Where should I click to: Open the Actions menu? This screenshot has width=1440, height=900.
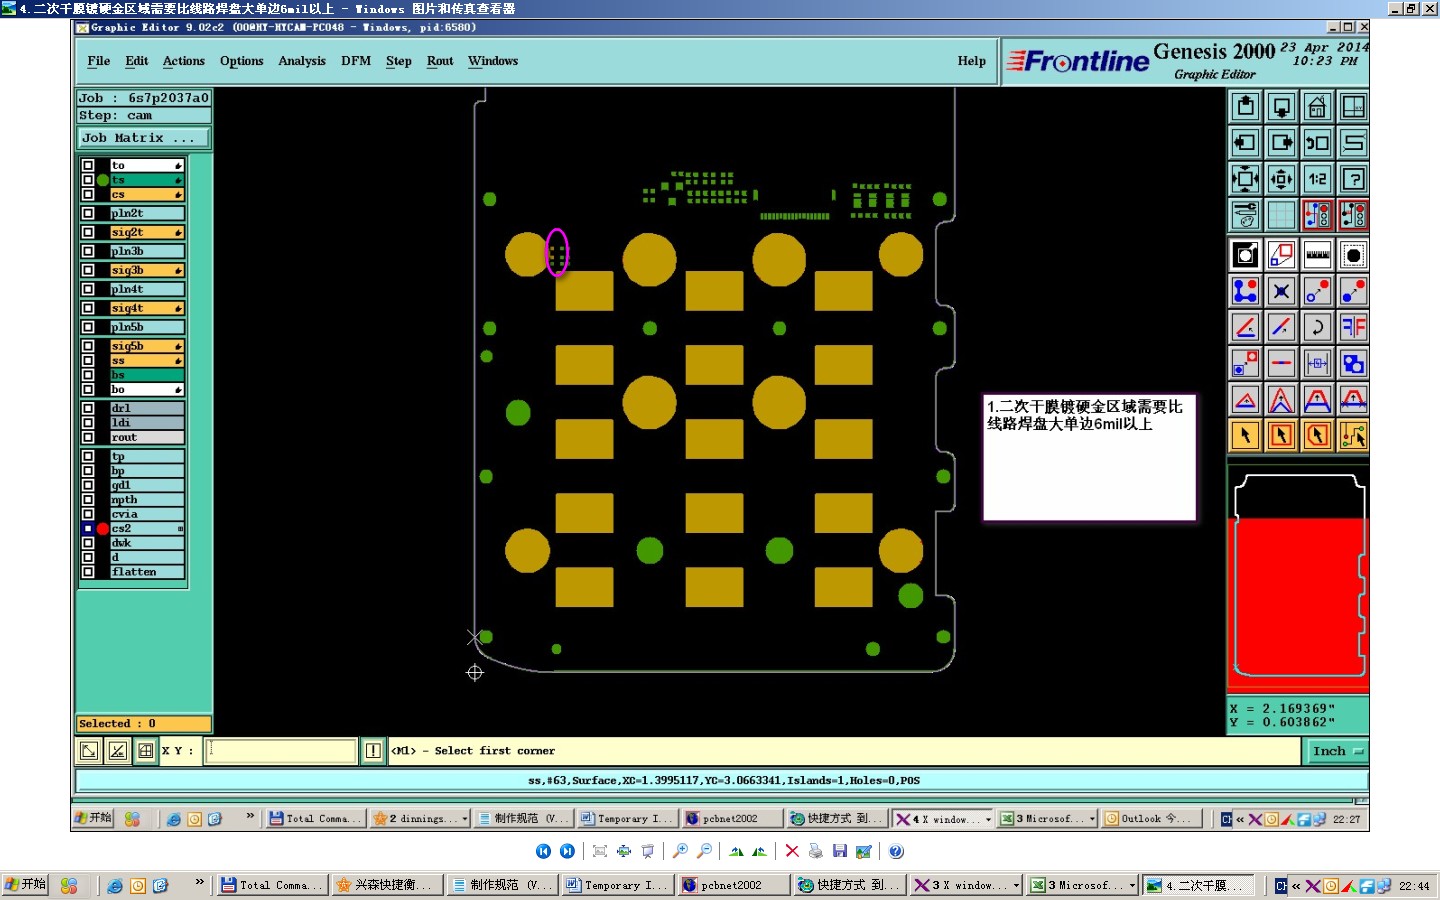click(184, 61)
